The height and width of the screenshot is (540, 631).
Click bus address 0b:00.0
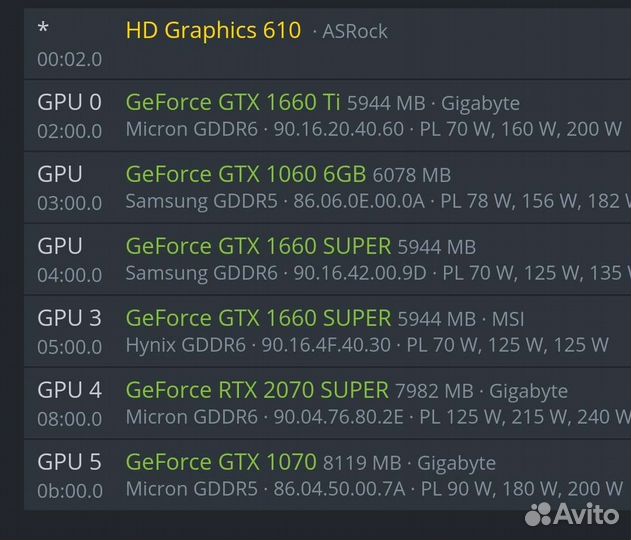pyautogui.click(x=70, y=491)
